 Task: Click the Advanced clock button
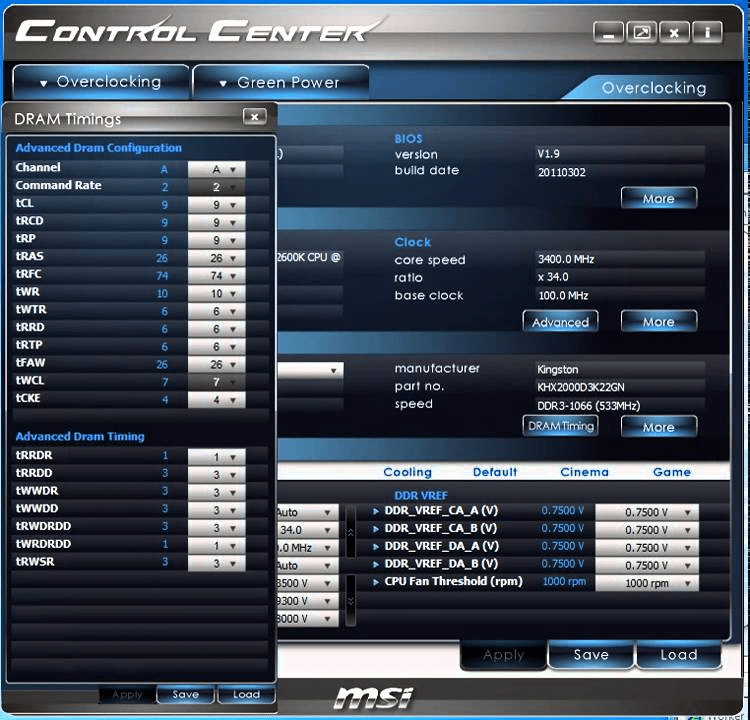tap(560, 321)
